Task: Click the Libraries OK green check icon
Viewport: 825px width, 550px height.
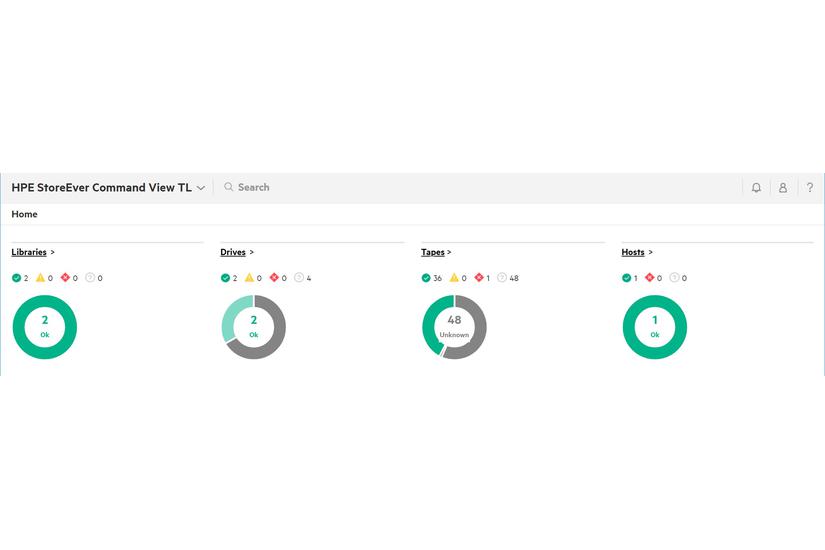Action: click(16, 278)
